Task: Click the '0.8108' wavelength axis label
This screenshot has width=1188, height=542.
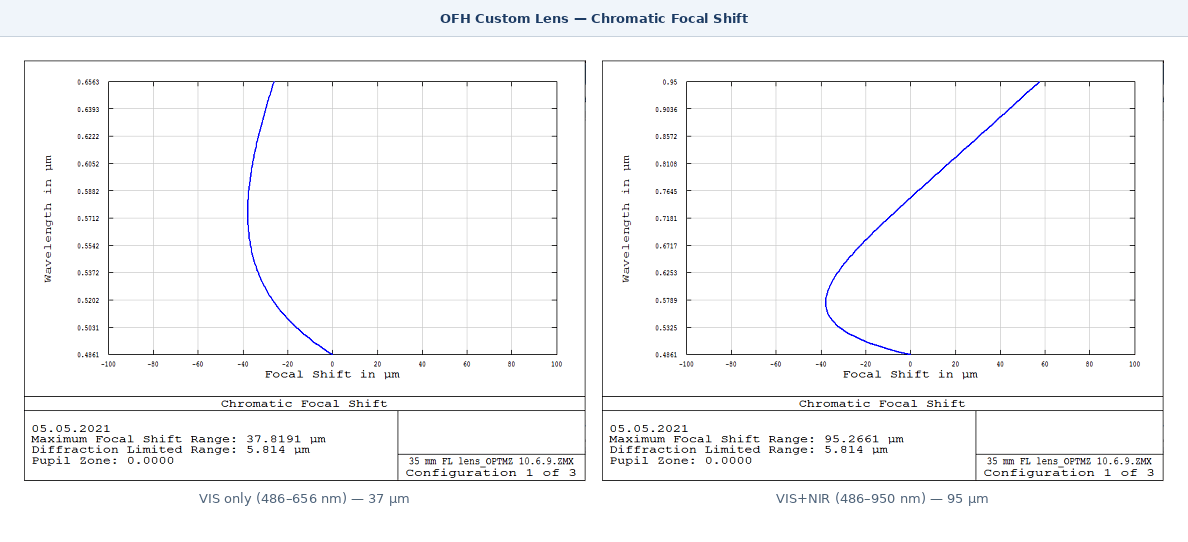Action: coord(666,164)
